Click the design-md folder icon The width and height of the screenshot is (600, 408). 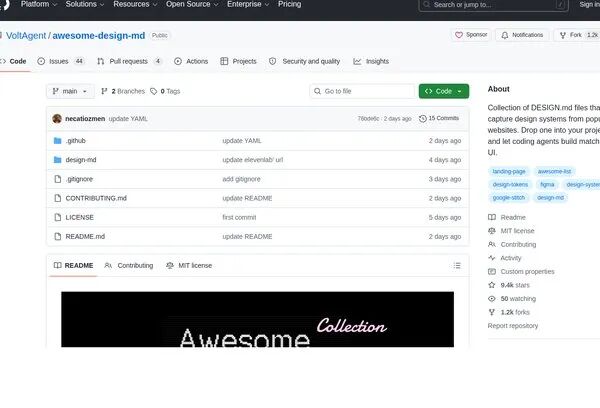pos(58,160)
